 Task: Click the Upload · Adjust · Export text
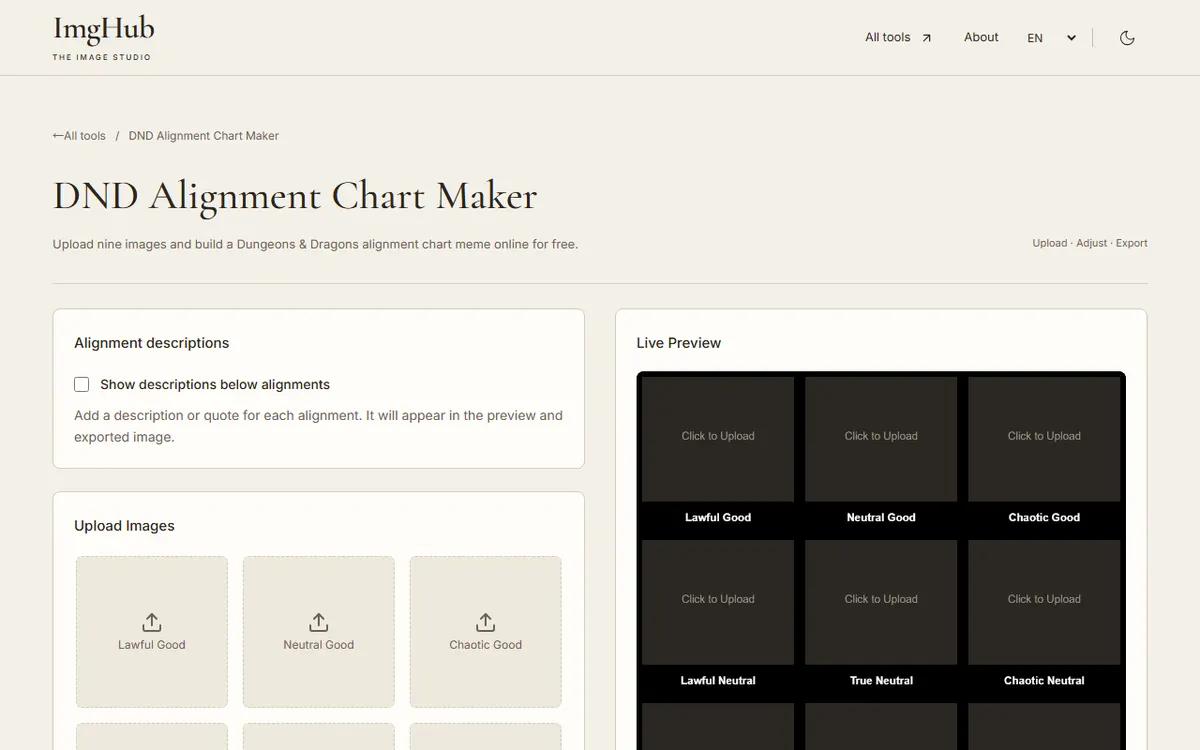click(x=1090, y=243)
